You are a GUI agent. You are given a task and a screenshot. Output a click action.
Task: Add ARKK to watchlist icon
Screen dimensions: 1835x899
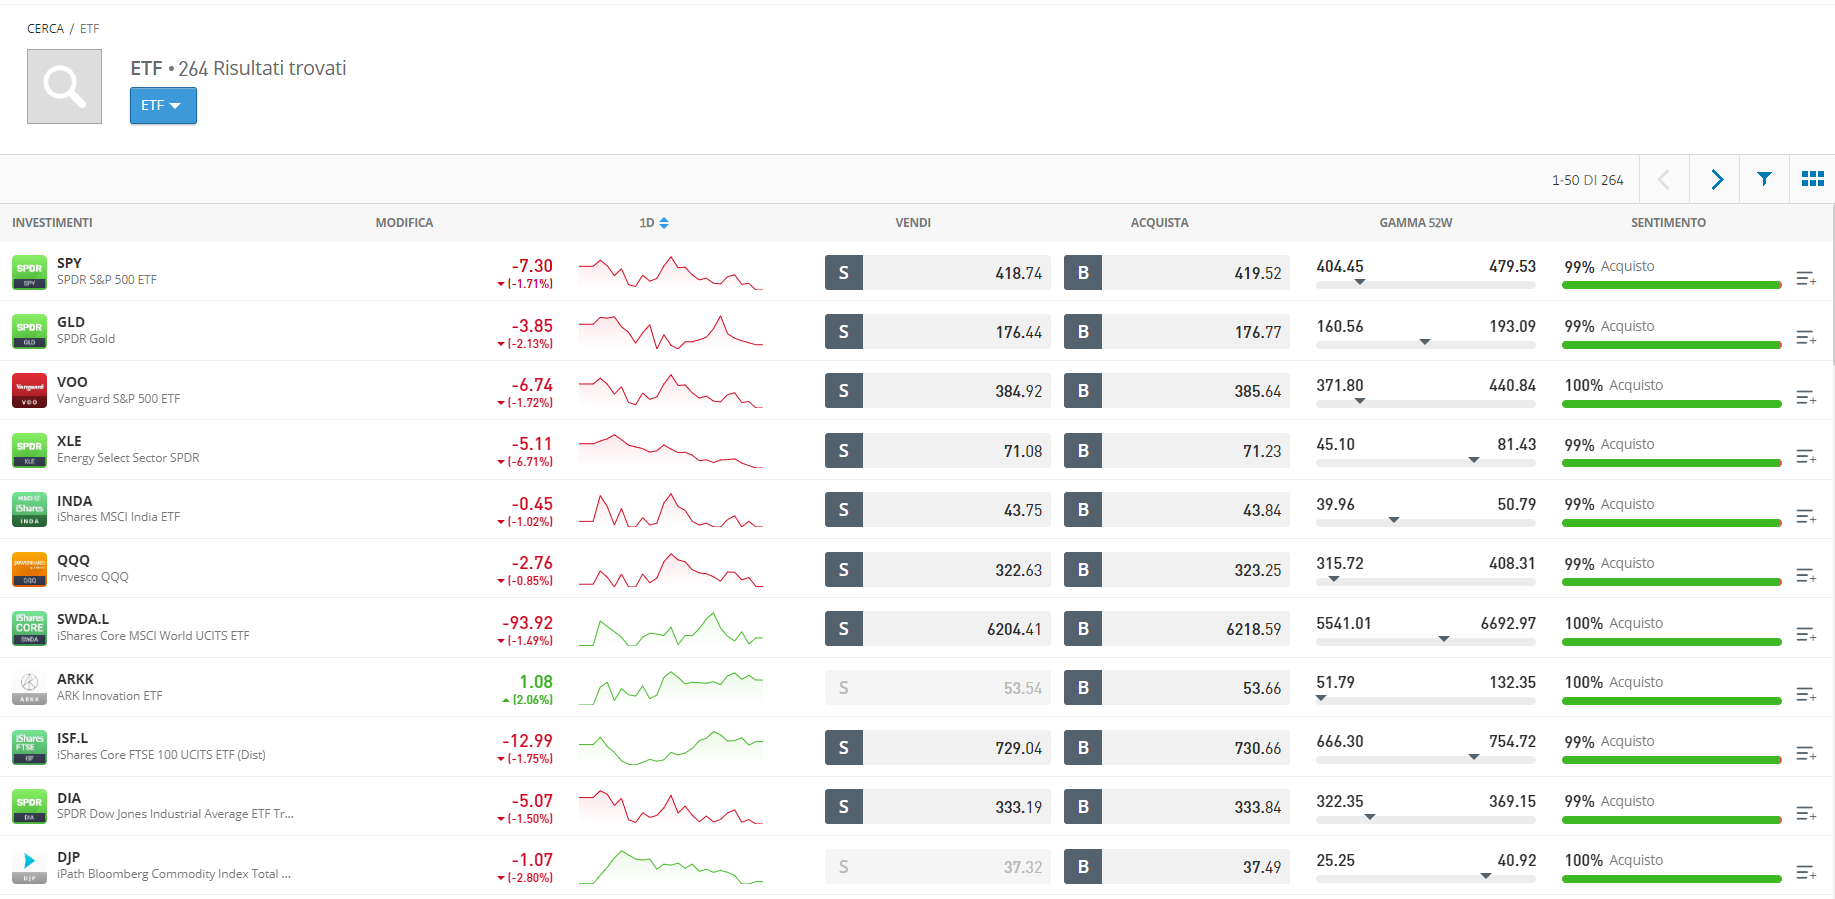click(x=1805, y=694)
